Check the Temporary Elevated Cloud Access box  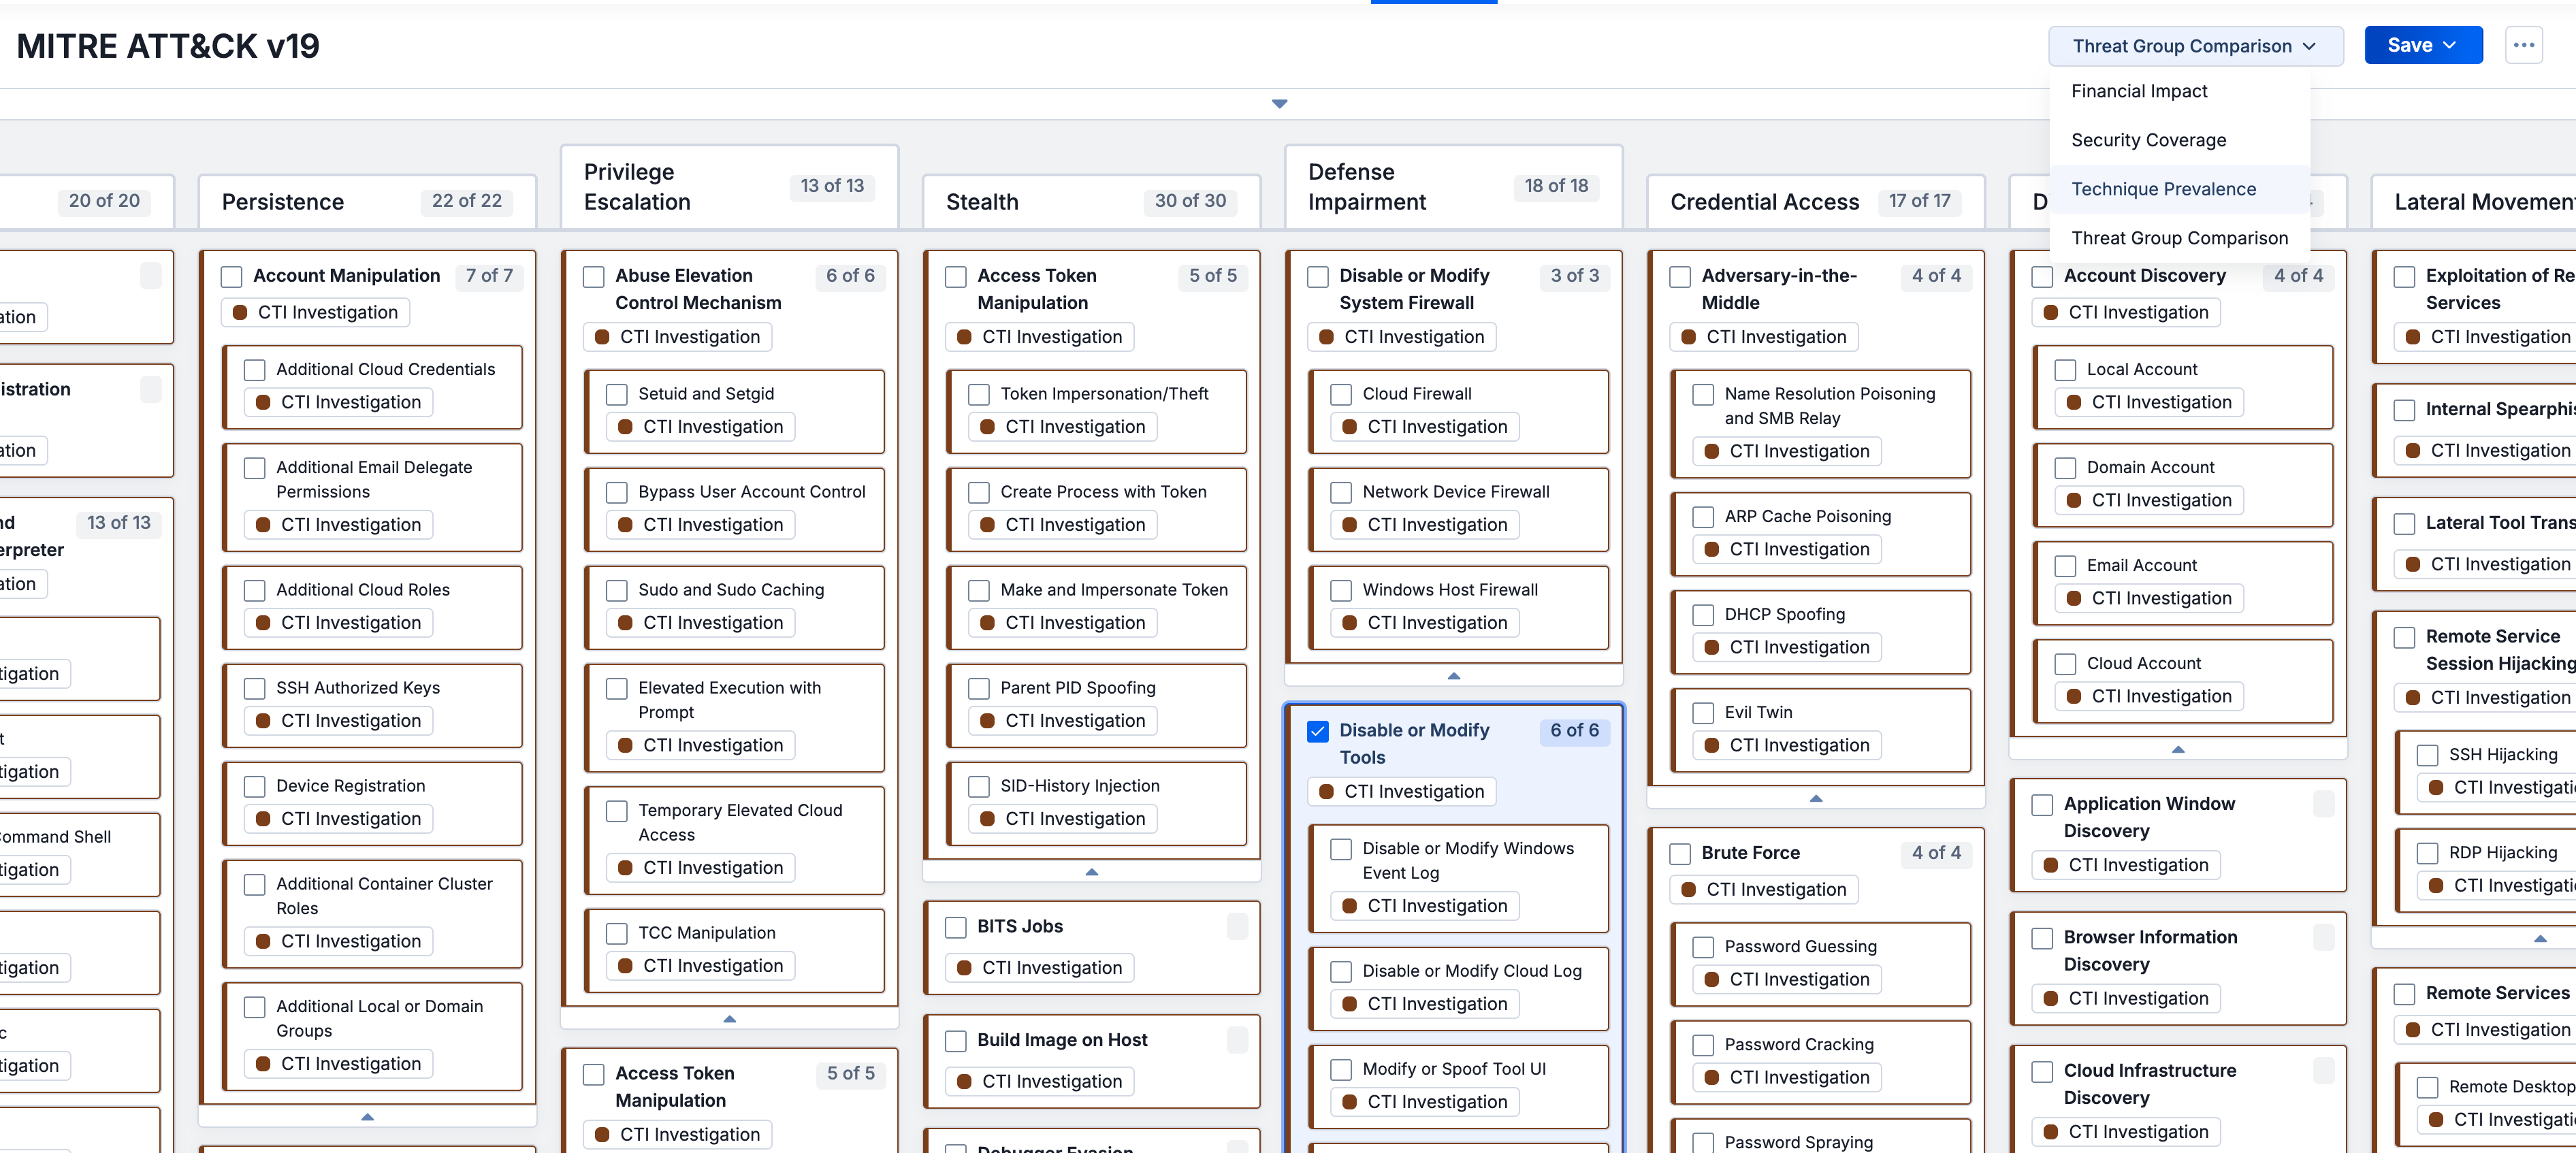pyautogui.click(x=617, y=811)
